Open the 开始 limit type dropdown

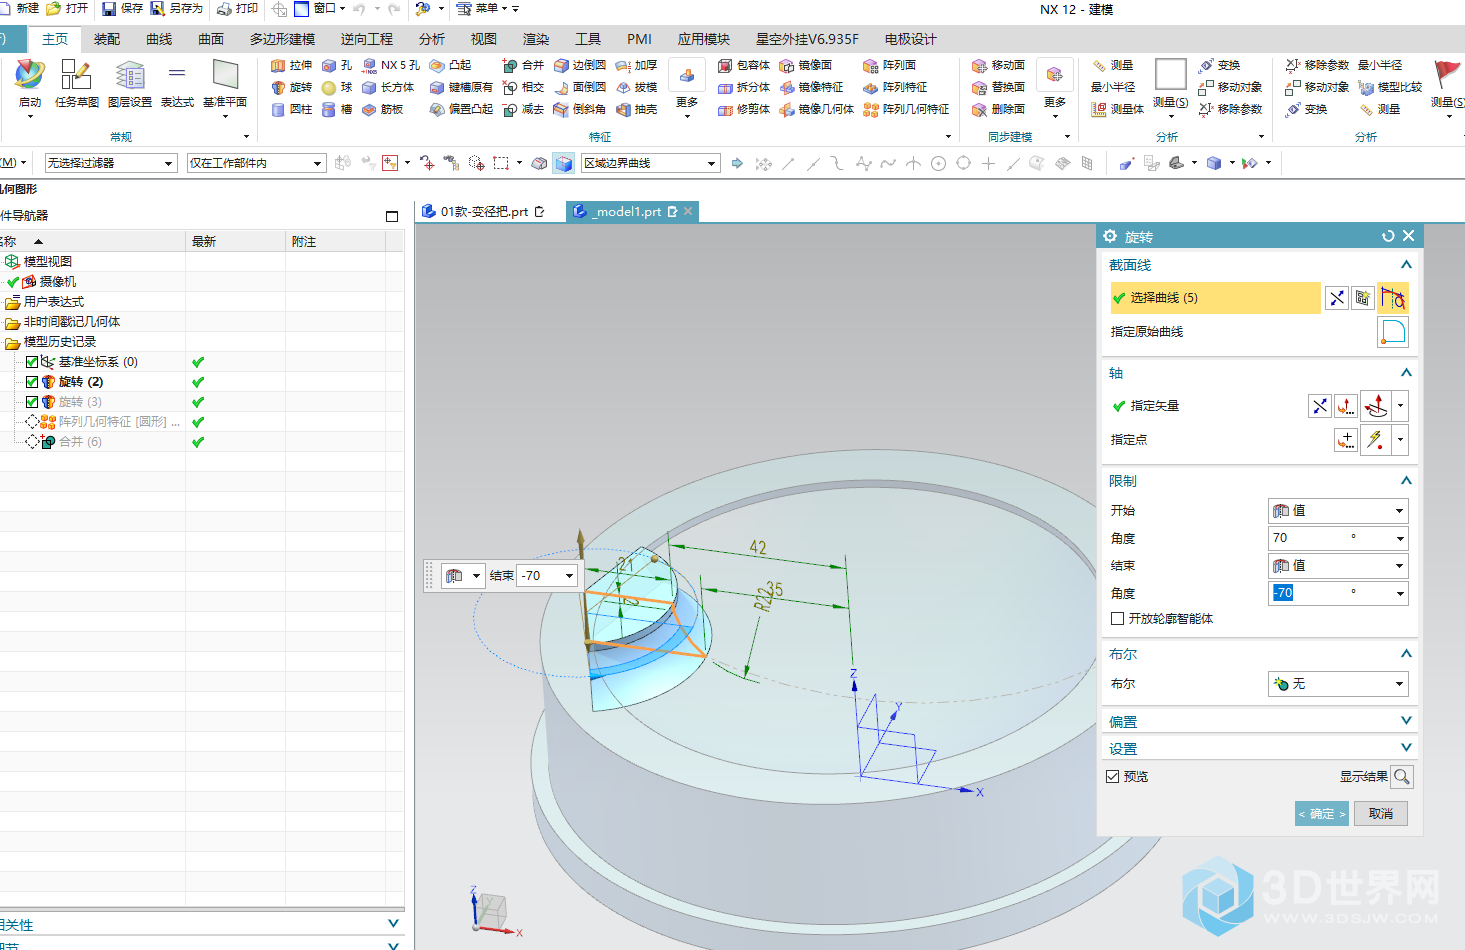pos(1338,510)
